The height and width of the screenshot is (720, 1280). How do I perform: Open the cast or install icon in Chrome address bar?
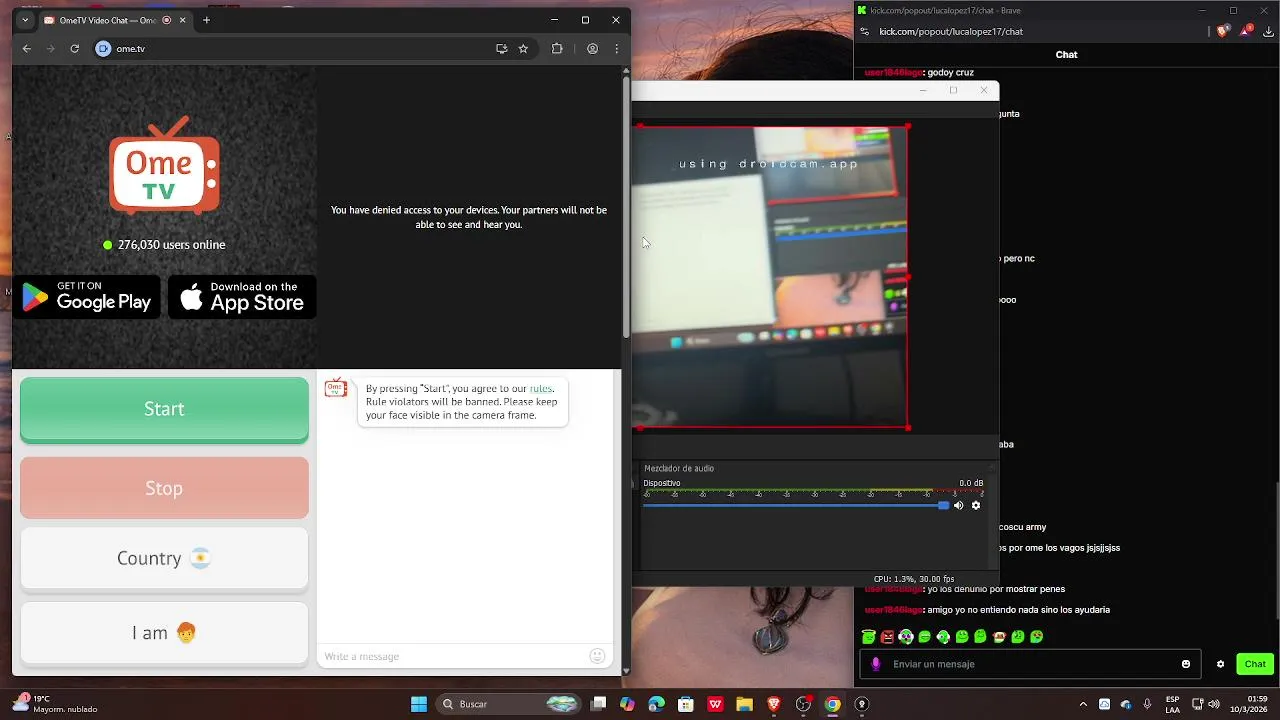point(501,48)
